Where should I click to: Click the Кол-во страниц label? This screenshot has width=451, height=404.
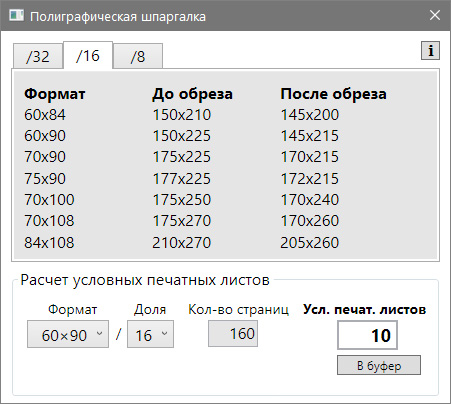click(x=239, y=310)
